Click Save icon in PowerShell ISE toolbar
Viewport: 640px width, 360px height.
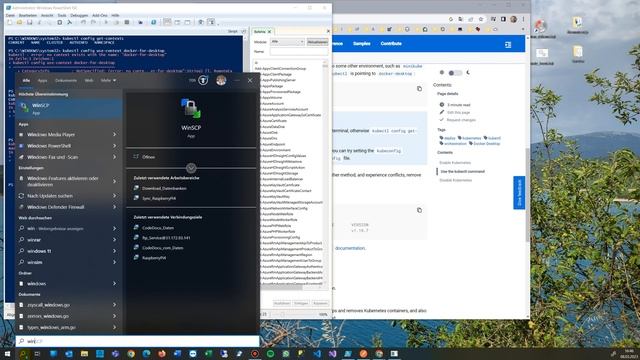(x=29, y=22)
